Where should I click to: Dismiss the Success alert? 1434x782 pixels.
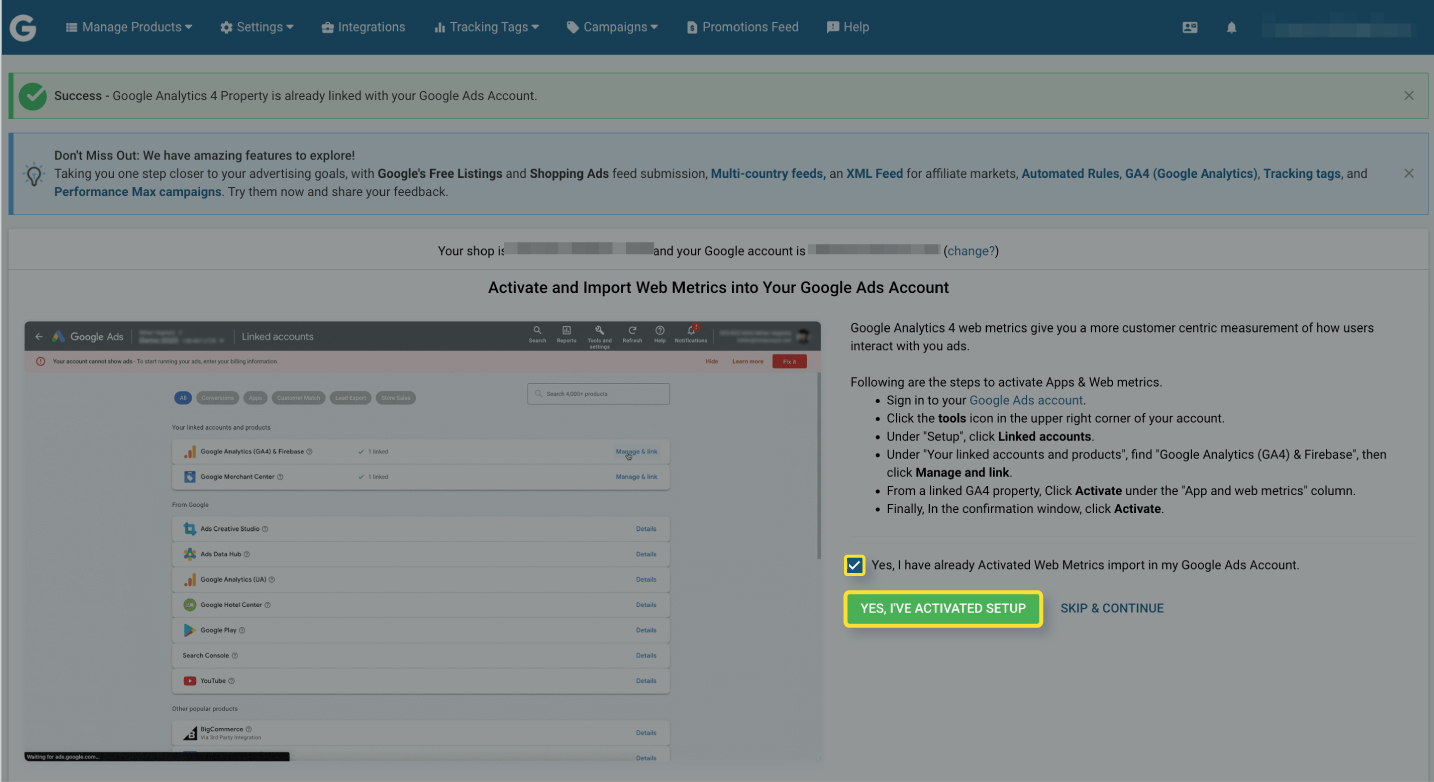click(x=1409, y=96)
